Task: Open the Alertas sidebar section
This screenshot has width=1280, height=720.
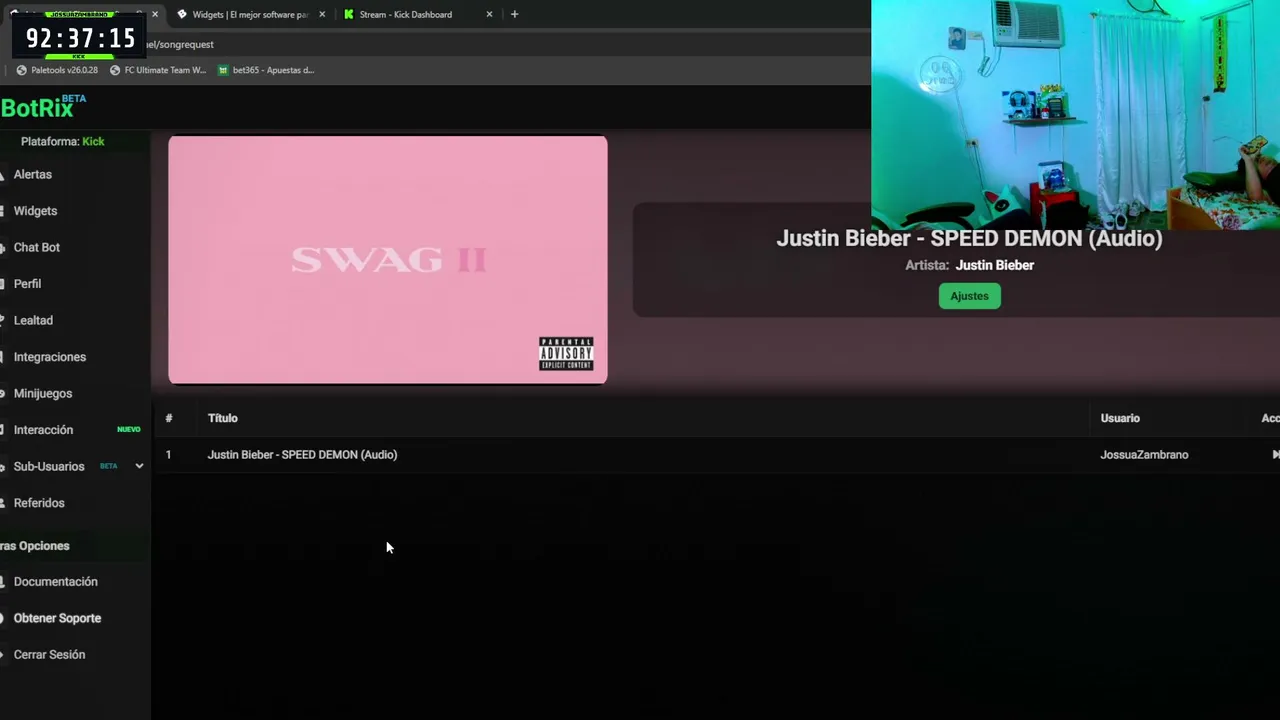Action: (x=32, y=174)
